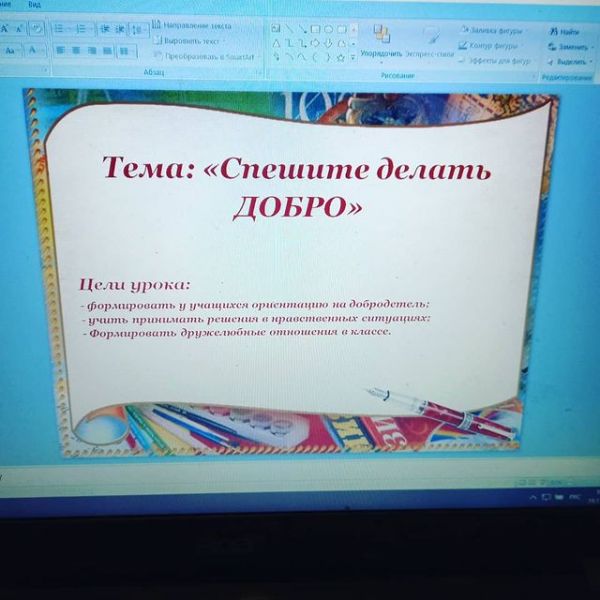Select the star shape in shapes gallery
The width and height of the screenshot is (600, 600).
339,57
